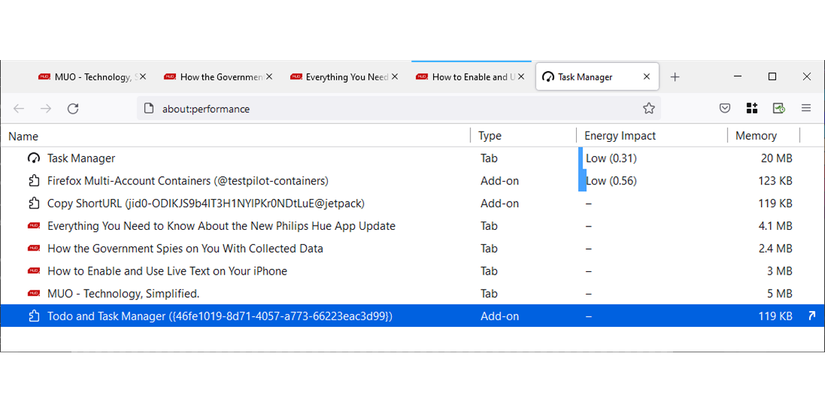Screen dimensions: 825x413
Task: Click the back navigation arrow
Action: pyautogui.click(x=19, y=108)
